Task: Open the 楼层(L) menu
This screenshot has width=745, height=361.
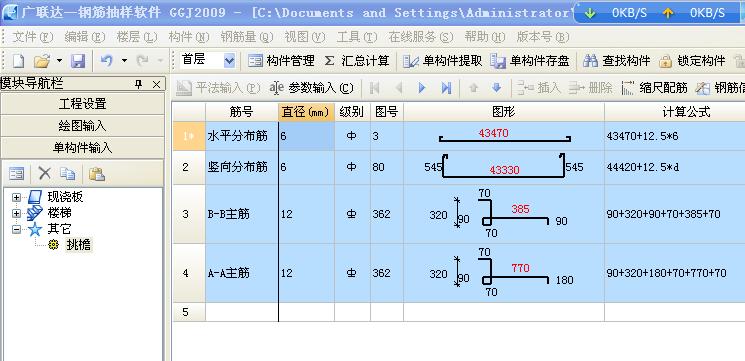Action: tap(137, 37)
